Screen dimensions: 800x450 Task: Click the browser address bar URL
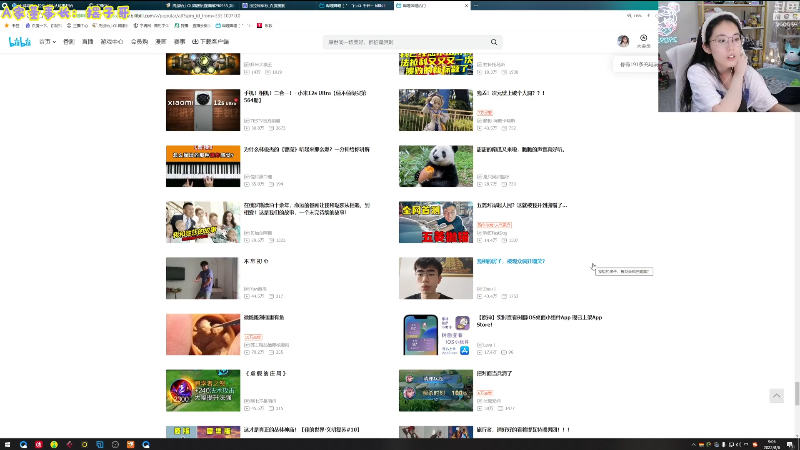click(187, 16)
